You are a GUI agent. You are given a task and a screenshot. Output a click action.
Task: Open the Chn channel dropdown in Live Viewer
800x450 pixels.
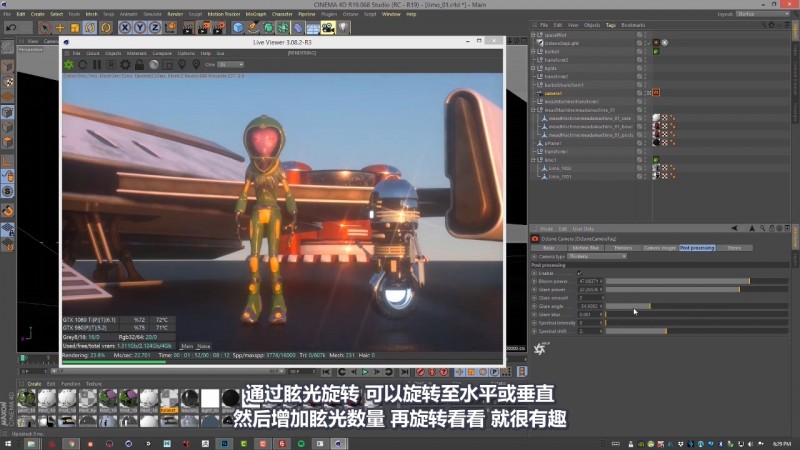pos(231,65)
